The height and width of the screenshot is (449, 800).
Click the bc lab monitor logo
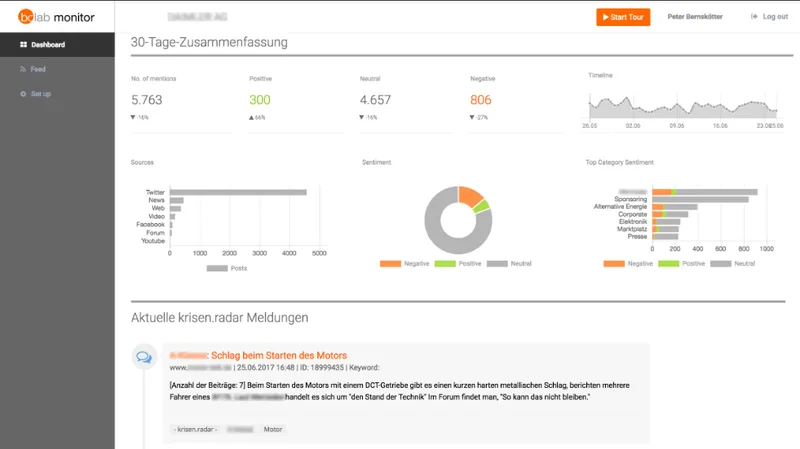coord(56,17)
